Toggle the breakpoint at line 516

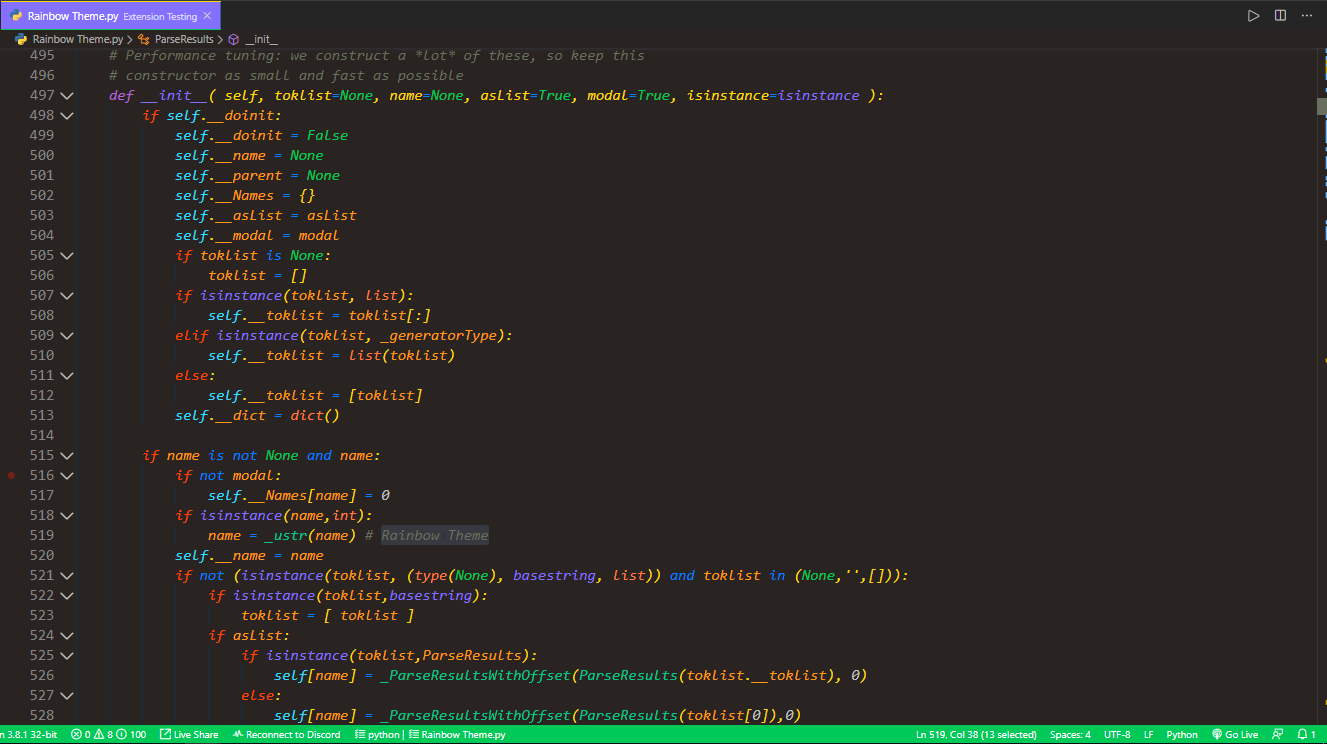click(11, 475)
